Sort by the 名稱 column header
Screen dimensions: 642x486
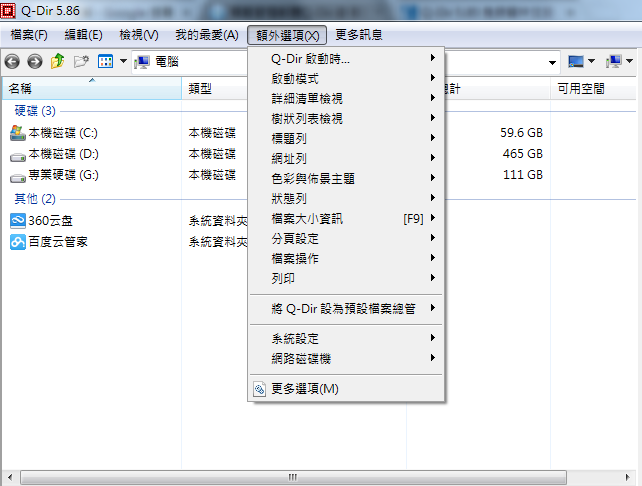tap(92, 88)
